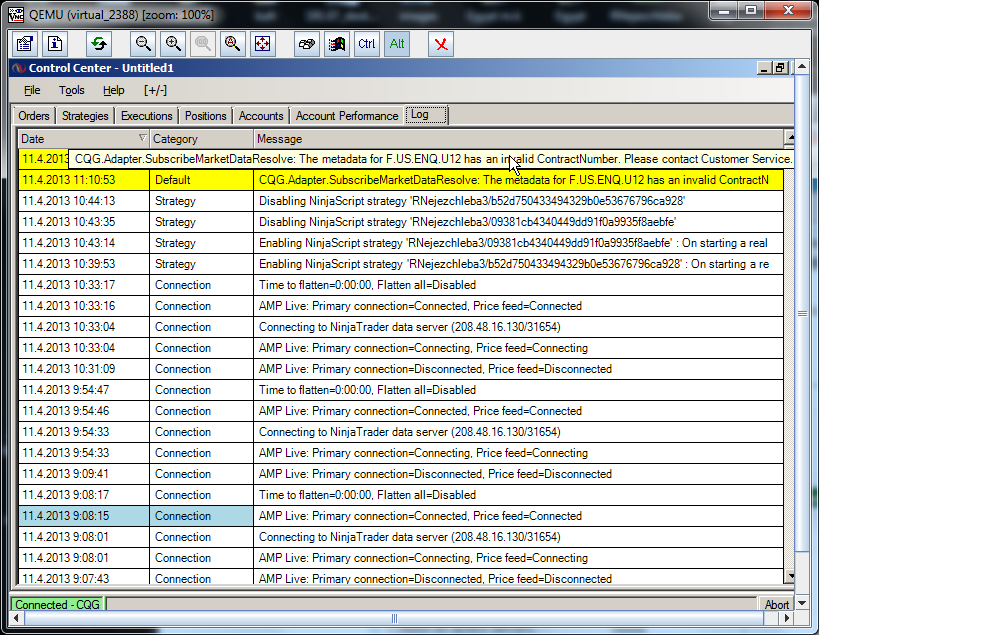Log table scrollbar down arrow
Viewport: 1008px width, 635px height.
(789, 577)
